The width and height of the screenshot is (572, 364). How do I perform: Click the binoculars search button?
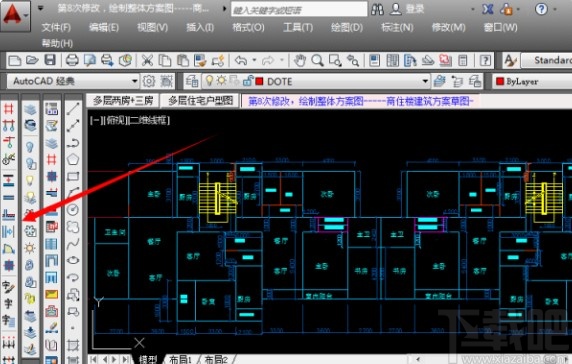[x=377, y=9]
